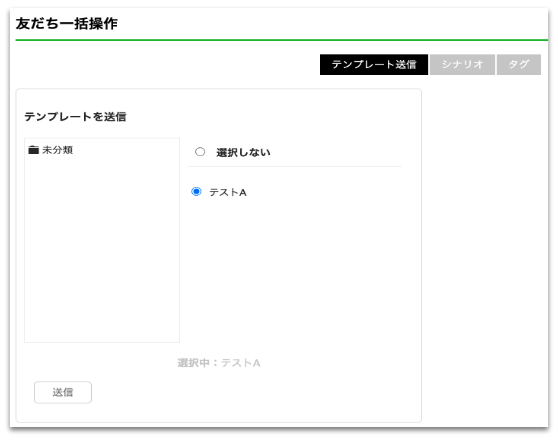Click the 選択しない option label text
The width and height of the screenshot is (558, 440).
click(243, 152)
